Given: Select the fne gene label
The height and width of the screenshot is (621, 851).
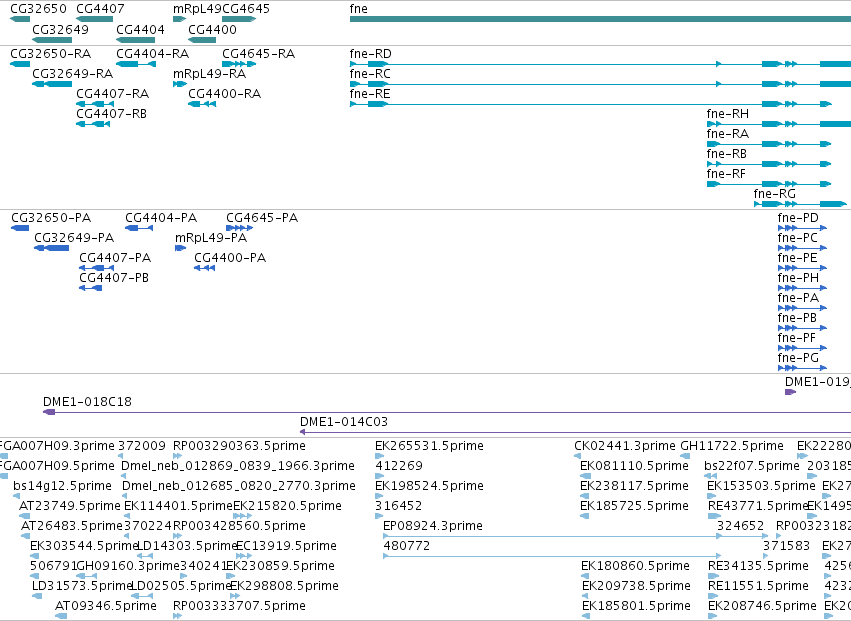Looking at the screenshot, I should [x=358, y=9].
